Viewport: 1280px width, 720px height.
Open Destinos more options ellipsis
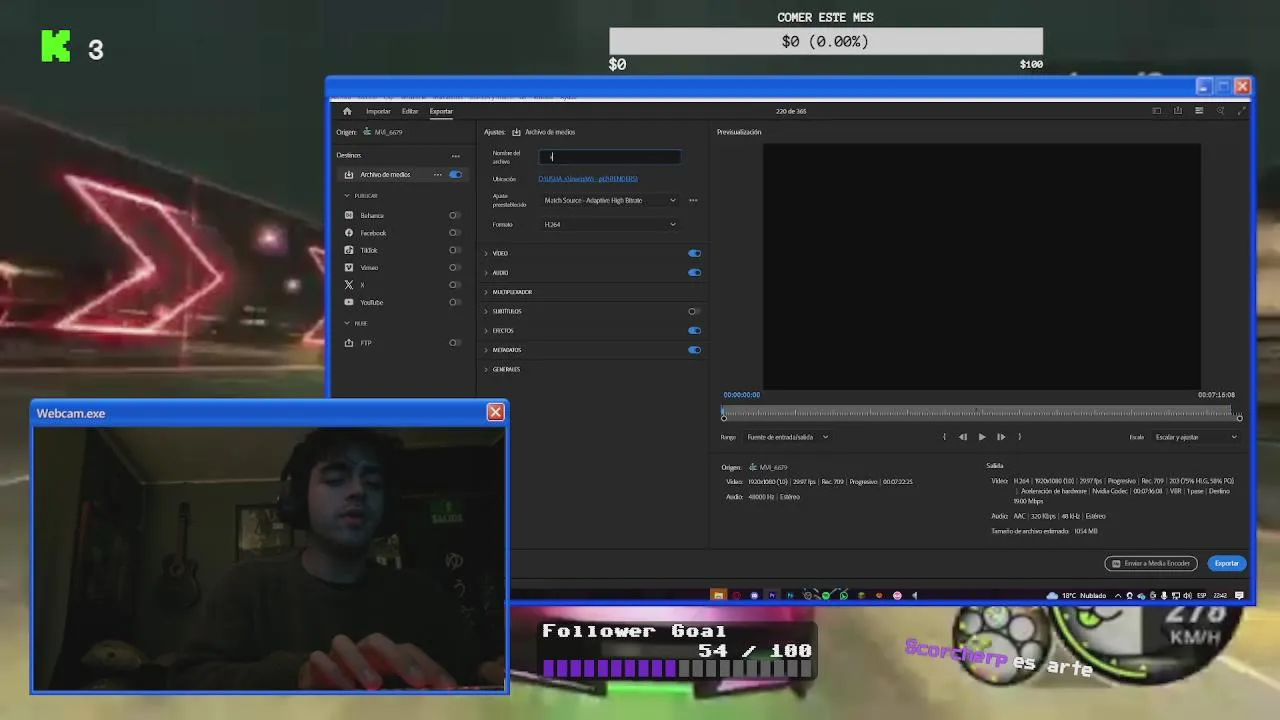pyautogui.click(x=455, y=155)
